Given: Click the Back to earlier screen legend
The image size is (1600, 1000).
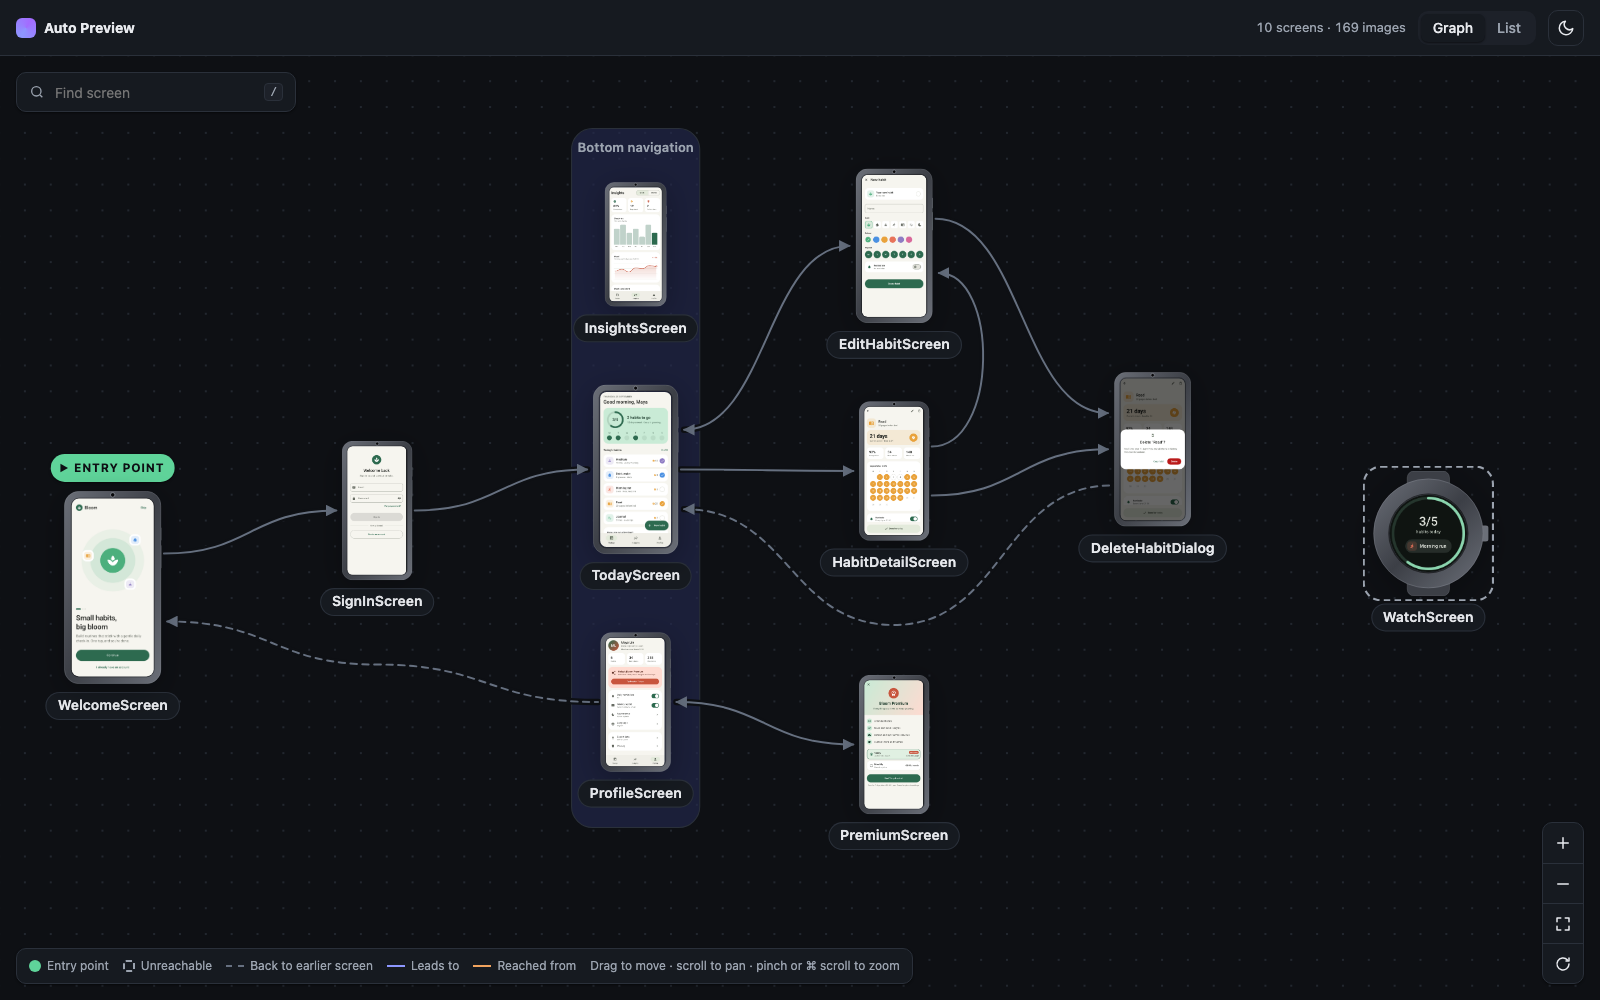Looking at the screenshot, I should tap(299, 966).
